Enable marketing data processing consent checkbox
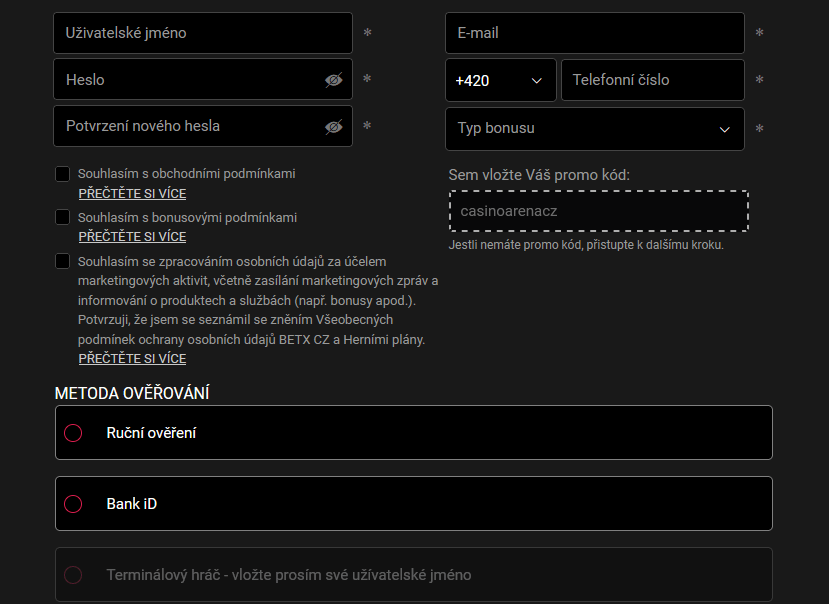This screenshot has width=829, height=604. pos(62,261)
